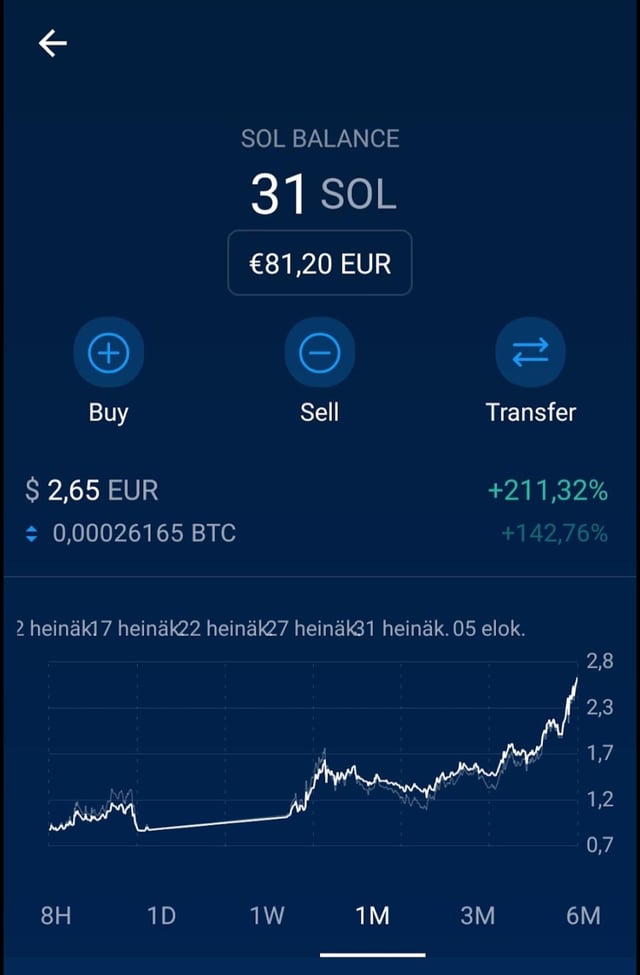
Task: Tap the +142,76% BTC change value
Action: coord(554,534)
